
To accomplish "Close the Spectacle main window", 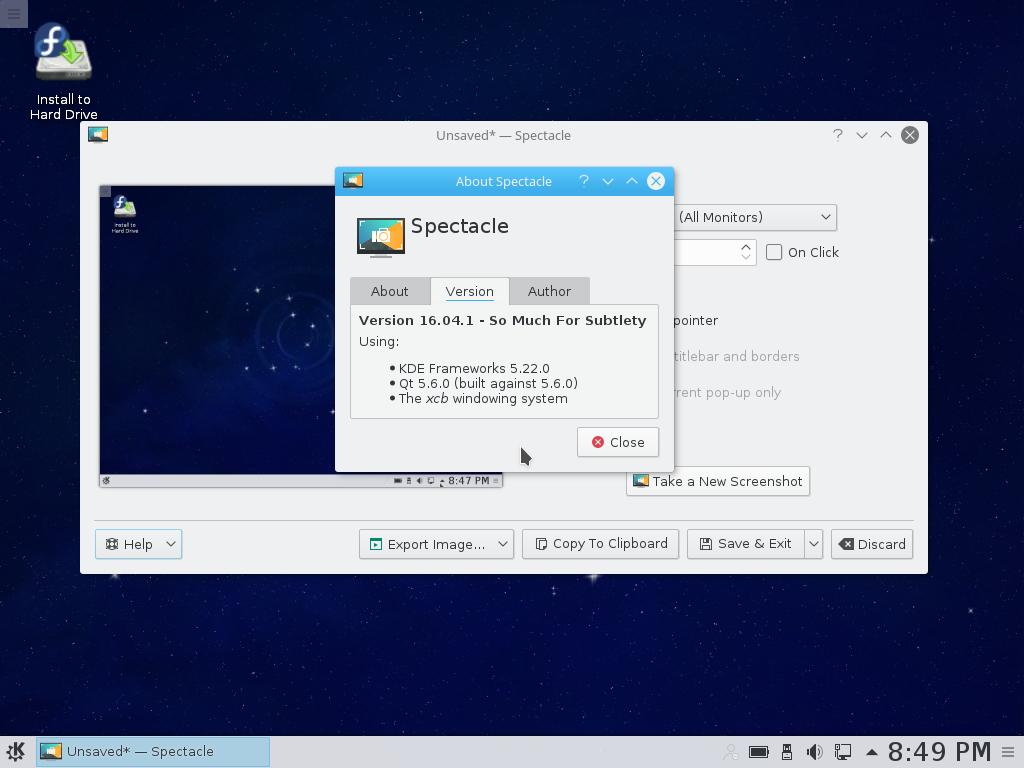I will [x=910, y=135].
